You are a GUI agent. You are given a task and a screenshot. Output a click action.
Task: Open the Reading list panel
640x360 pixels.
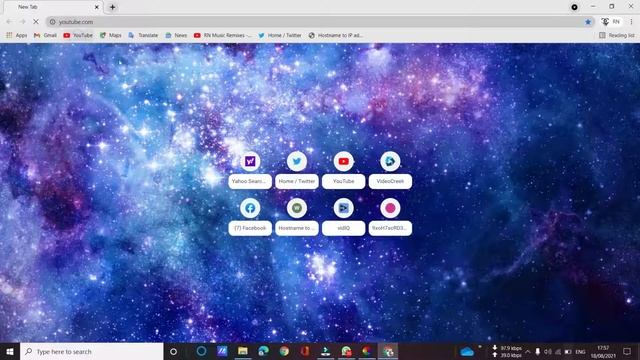point(617,36)
